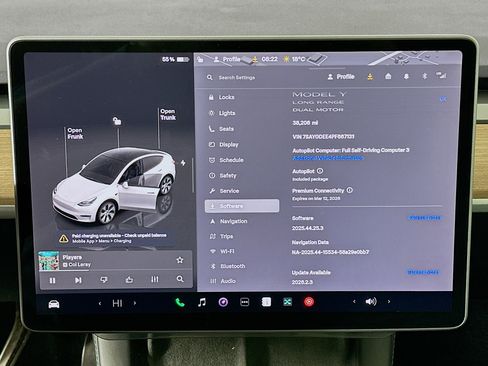Tap the Open Trunk button
Viewport: 488px width, 366px height.
coord(168,114)
